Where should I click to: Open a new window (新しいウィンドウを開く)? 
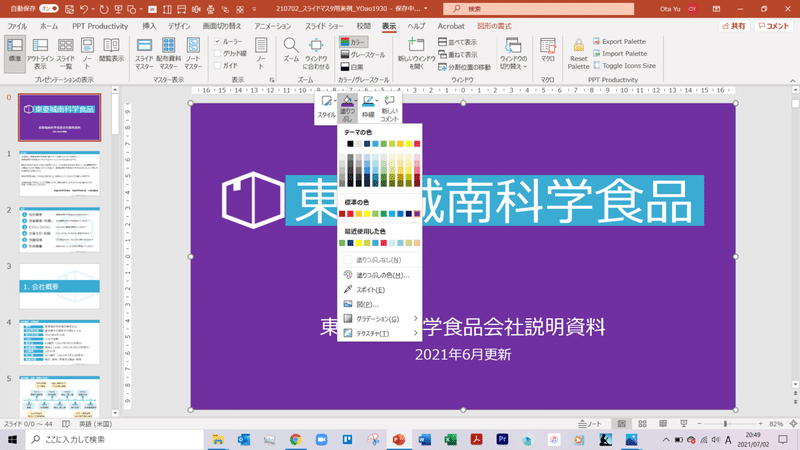tap(416, 53)
